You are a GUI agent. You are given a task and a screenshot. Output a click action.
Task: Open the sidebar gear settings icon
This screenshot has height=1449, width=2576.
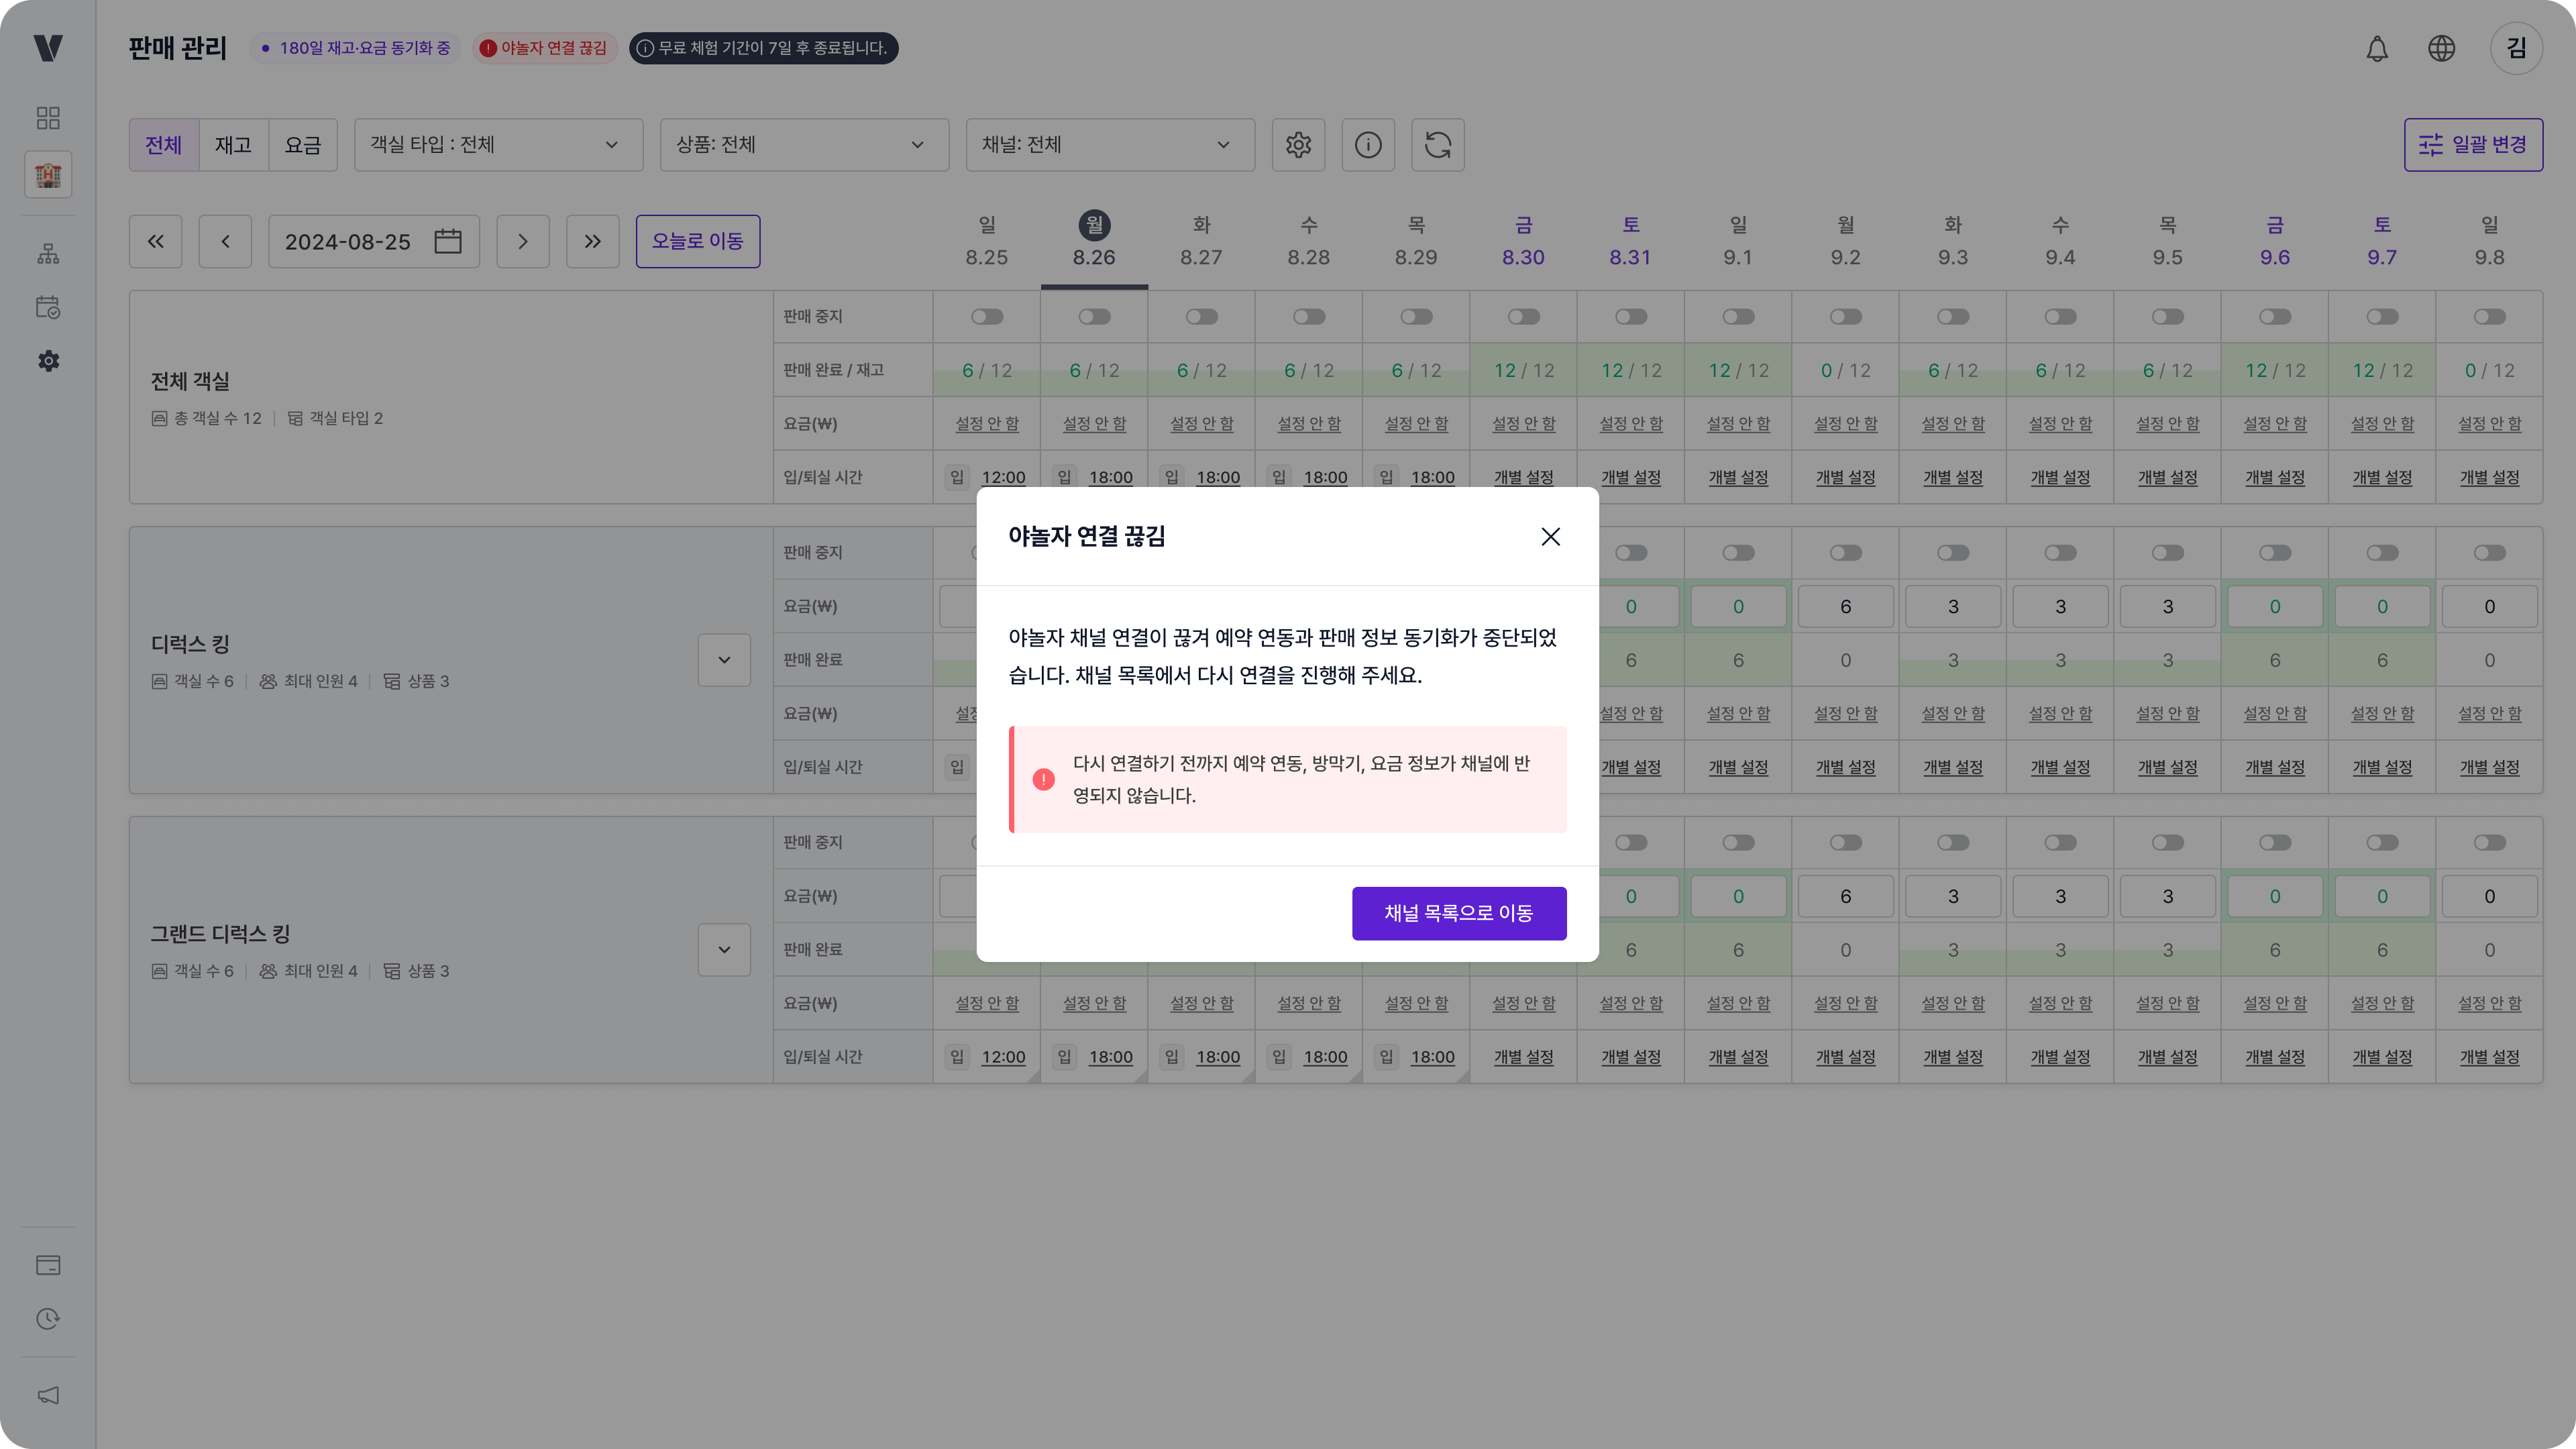pos(48,361)
